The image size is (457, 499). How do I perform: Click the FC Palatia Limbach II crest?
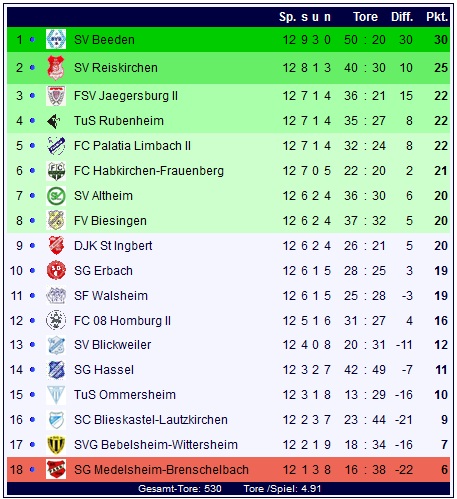(x=56, y=146)
